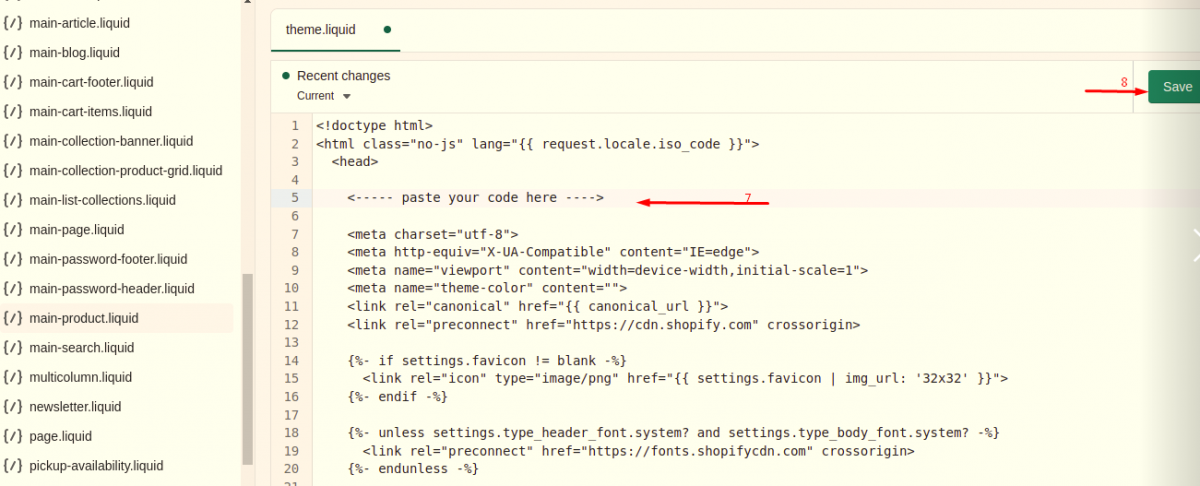Click the main-blog.liquid file icon
1200x486 pixels.
tap(13, 52)
